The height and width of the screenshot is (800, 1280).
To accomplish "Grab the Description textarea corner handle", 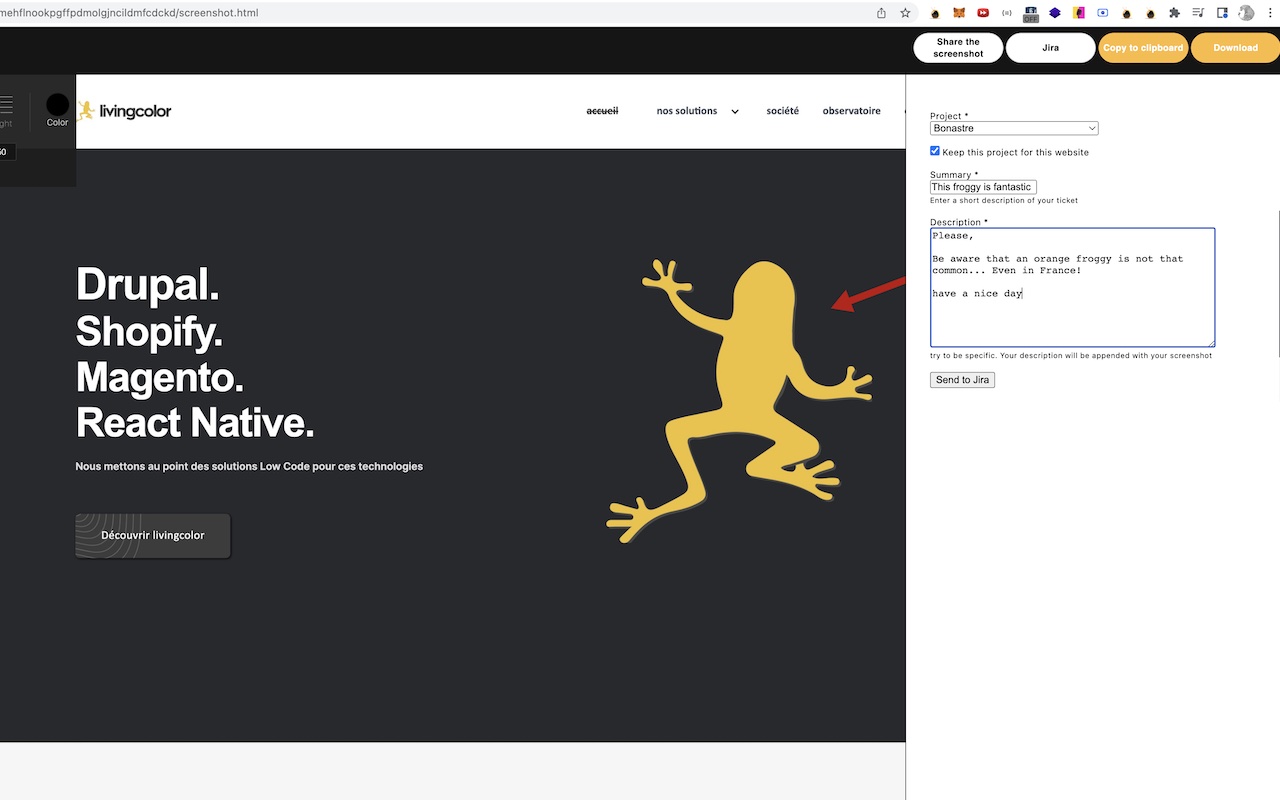I will [x=1210, y=343].
